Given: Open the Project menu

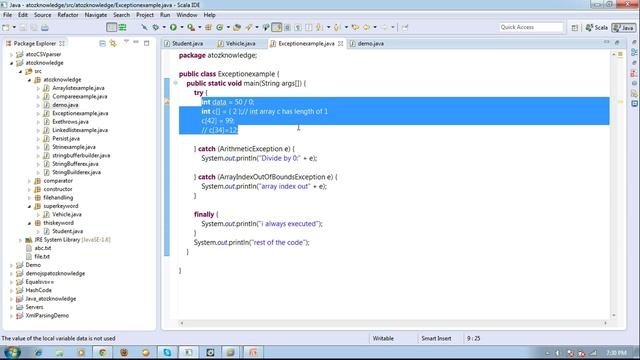Looking at the screenshot, I should pyautogui.click(x=144, y=15).
